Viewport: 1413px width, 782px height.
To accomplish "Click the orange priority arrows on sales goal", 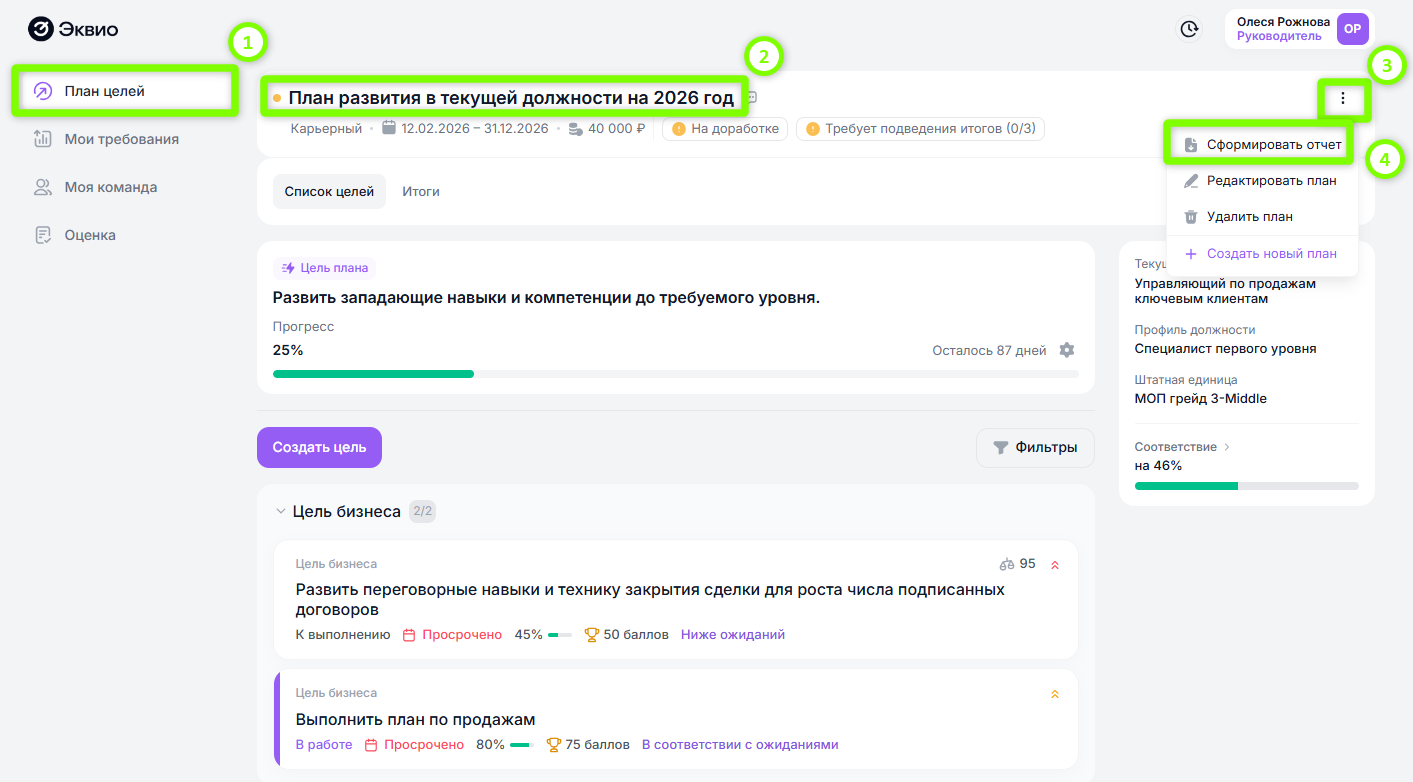I will click(1054, 694).
